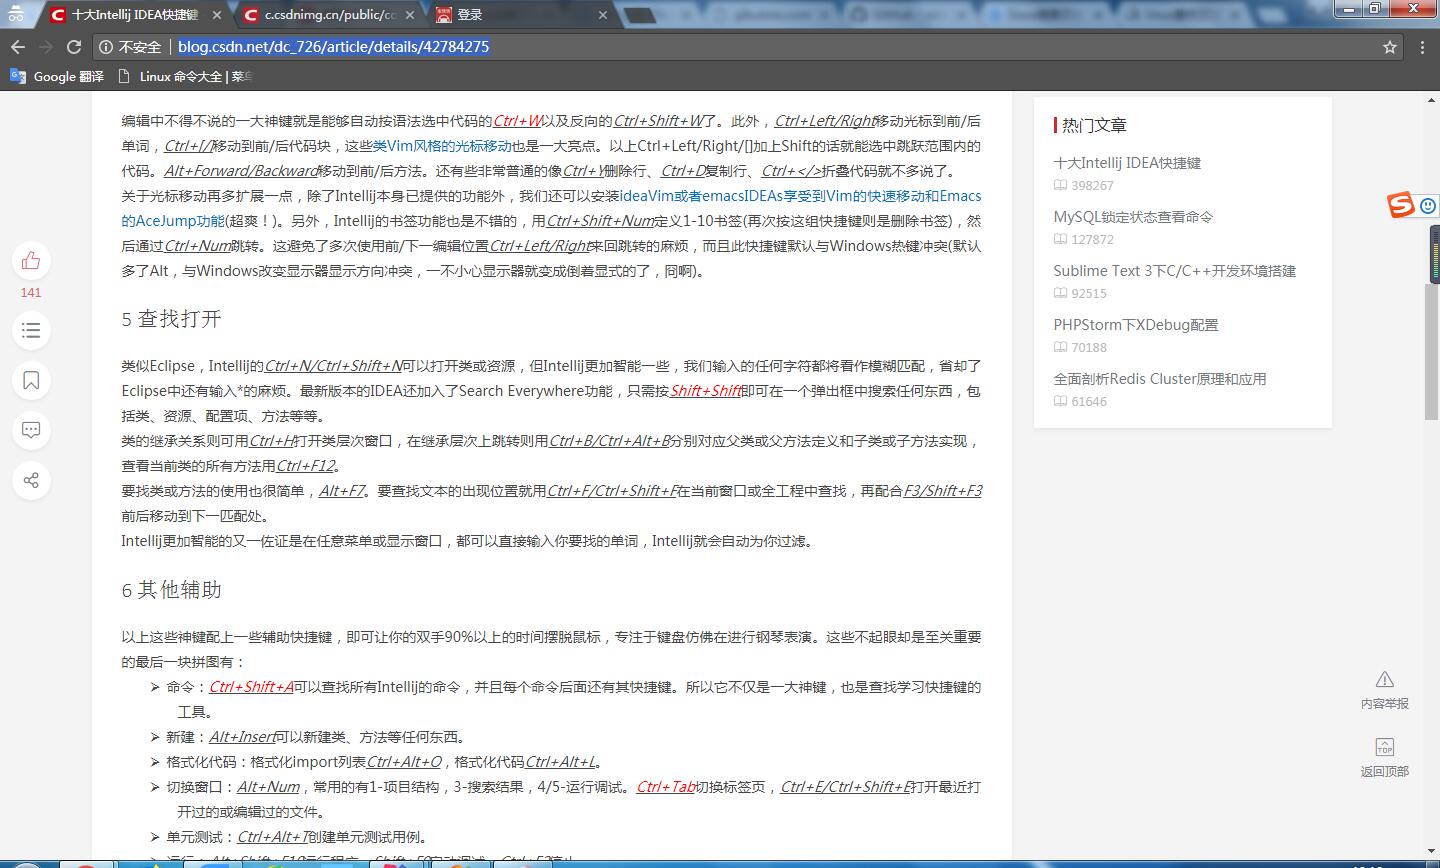This screenshot has height=868, width=1440.
Task: Click the 内容举报 warning triangle icon
Action: 1384,680
